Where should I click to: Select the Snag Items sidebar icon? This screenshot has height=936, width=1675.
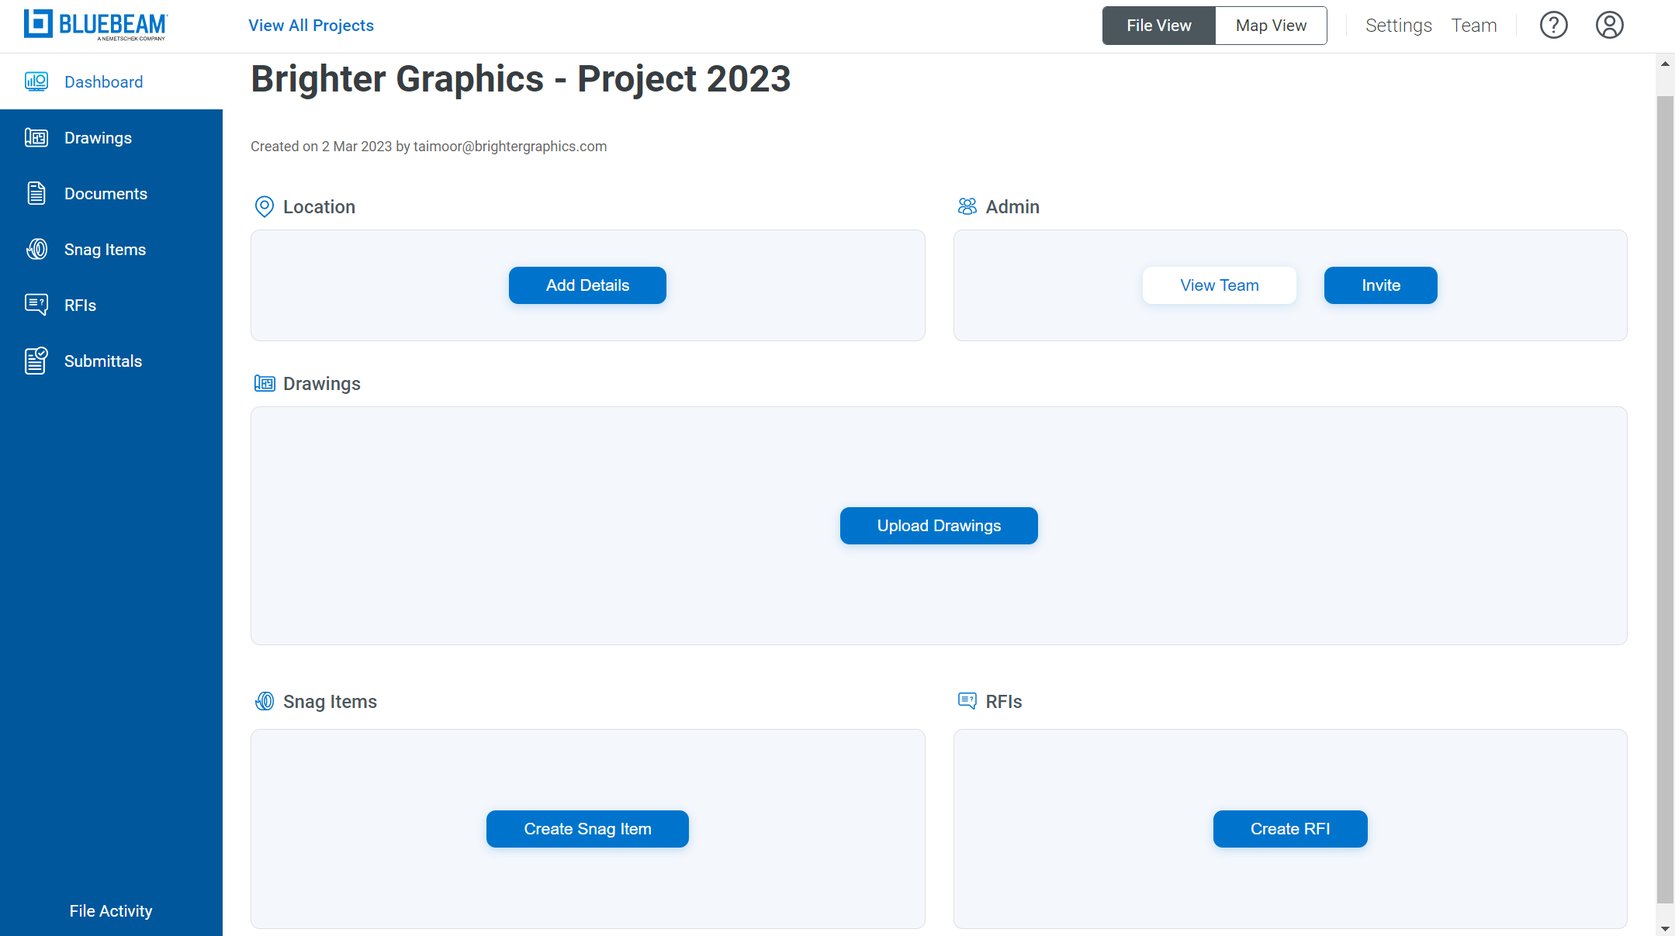point(36,249)
